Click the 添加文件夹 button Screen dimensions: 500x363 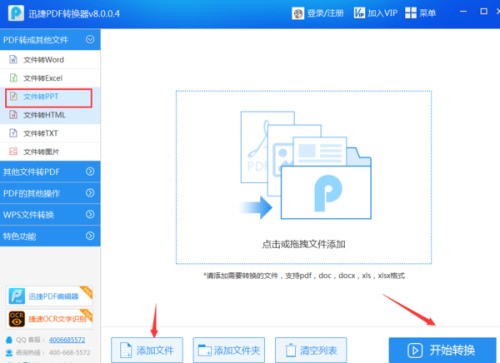click(229, 350)
